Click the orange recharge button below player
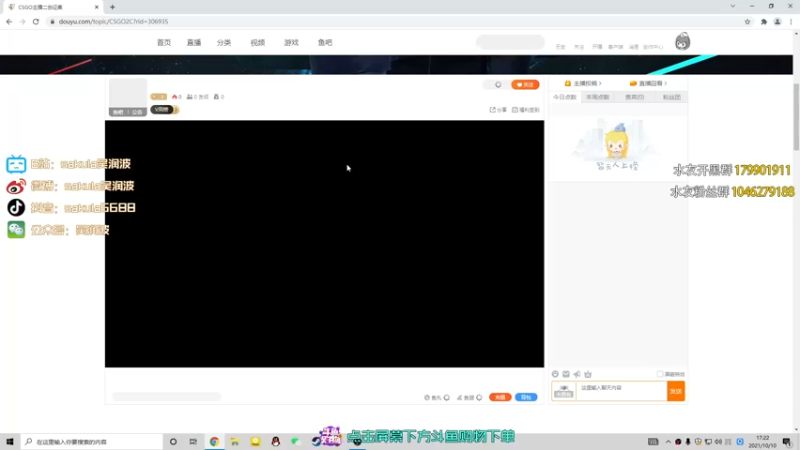The image size is (800, 450). (500, 397)
